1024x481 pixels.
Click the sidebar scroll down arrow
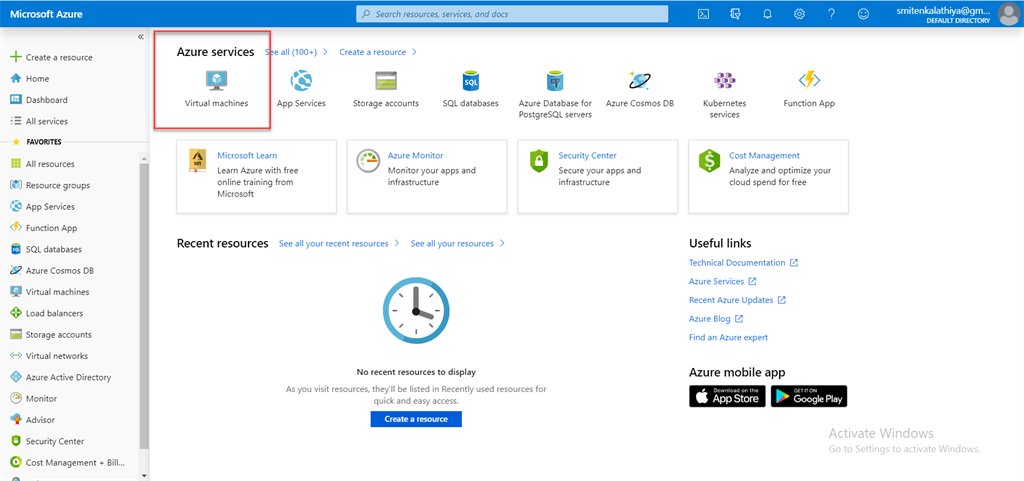tap(144, 476)
